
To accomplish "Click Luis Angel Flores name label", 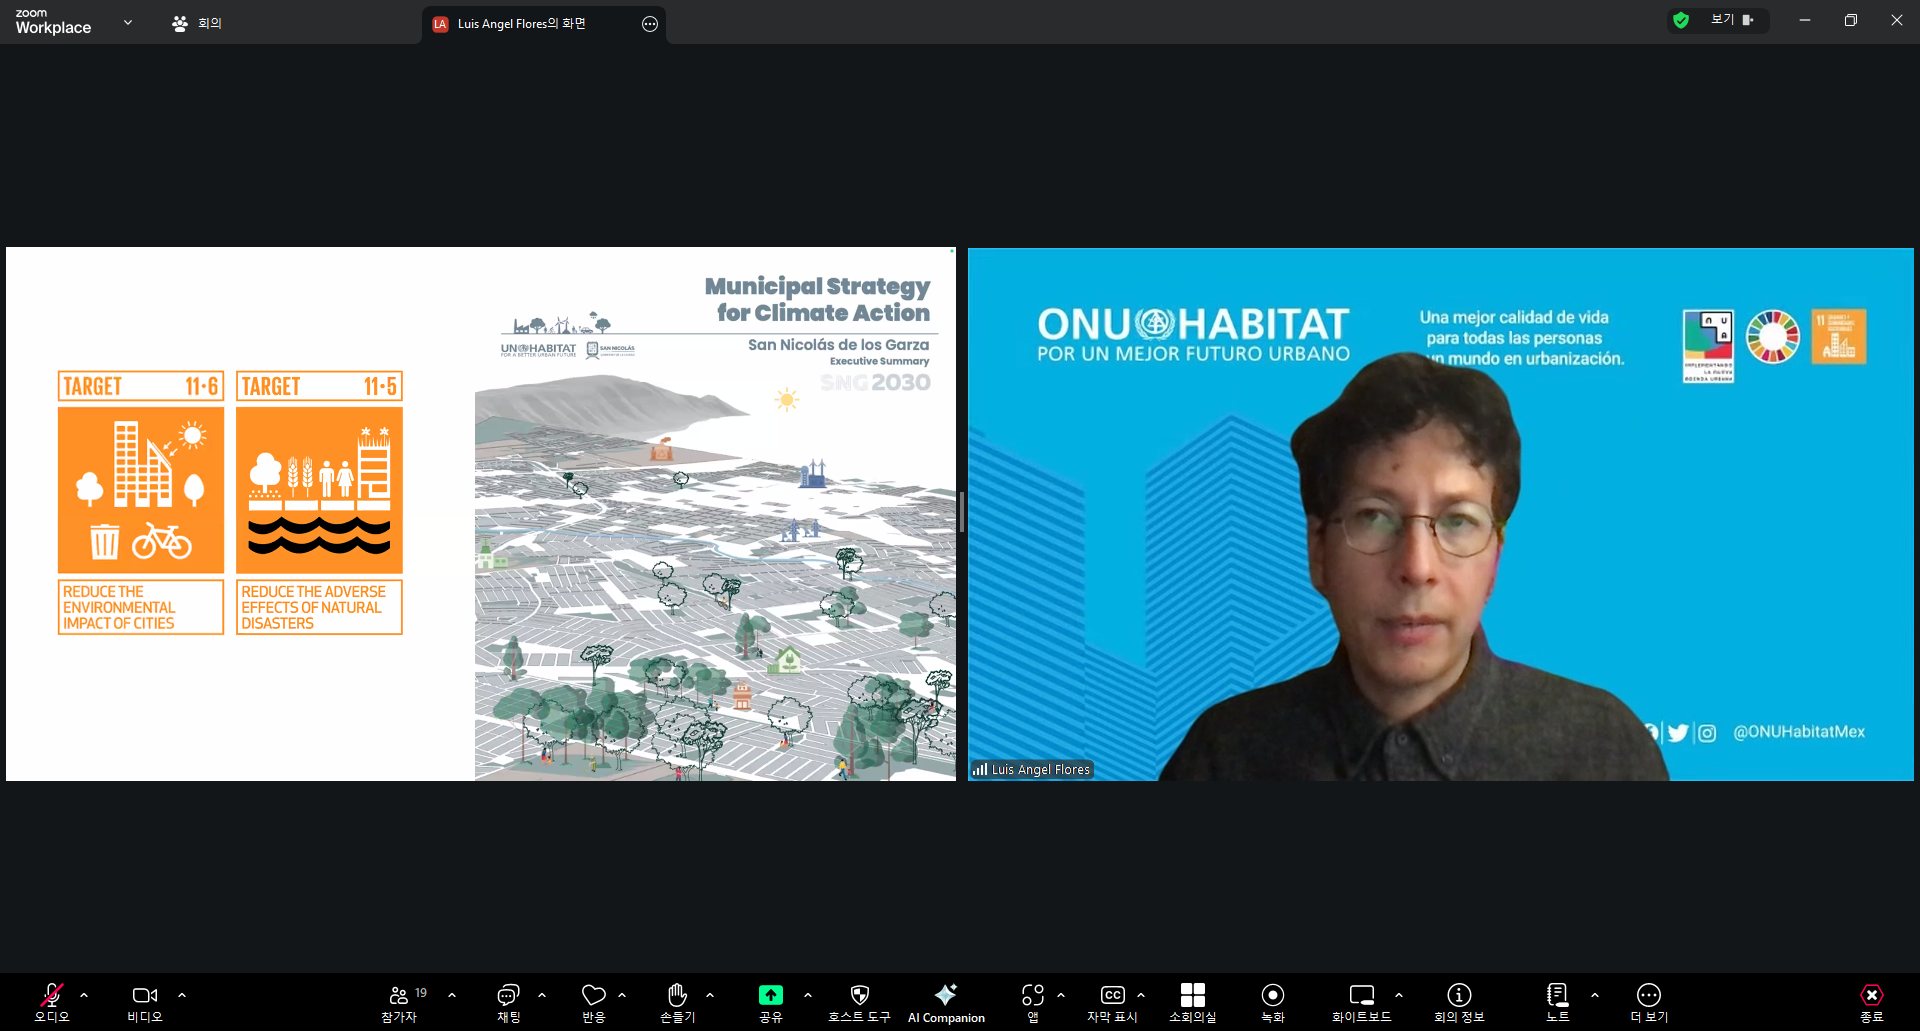I will click(x=1041, y=770).
